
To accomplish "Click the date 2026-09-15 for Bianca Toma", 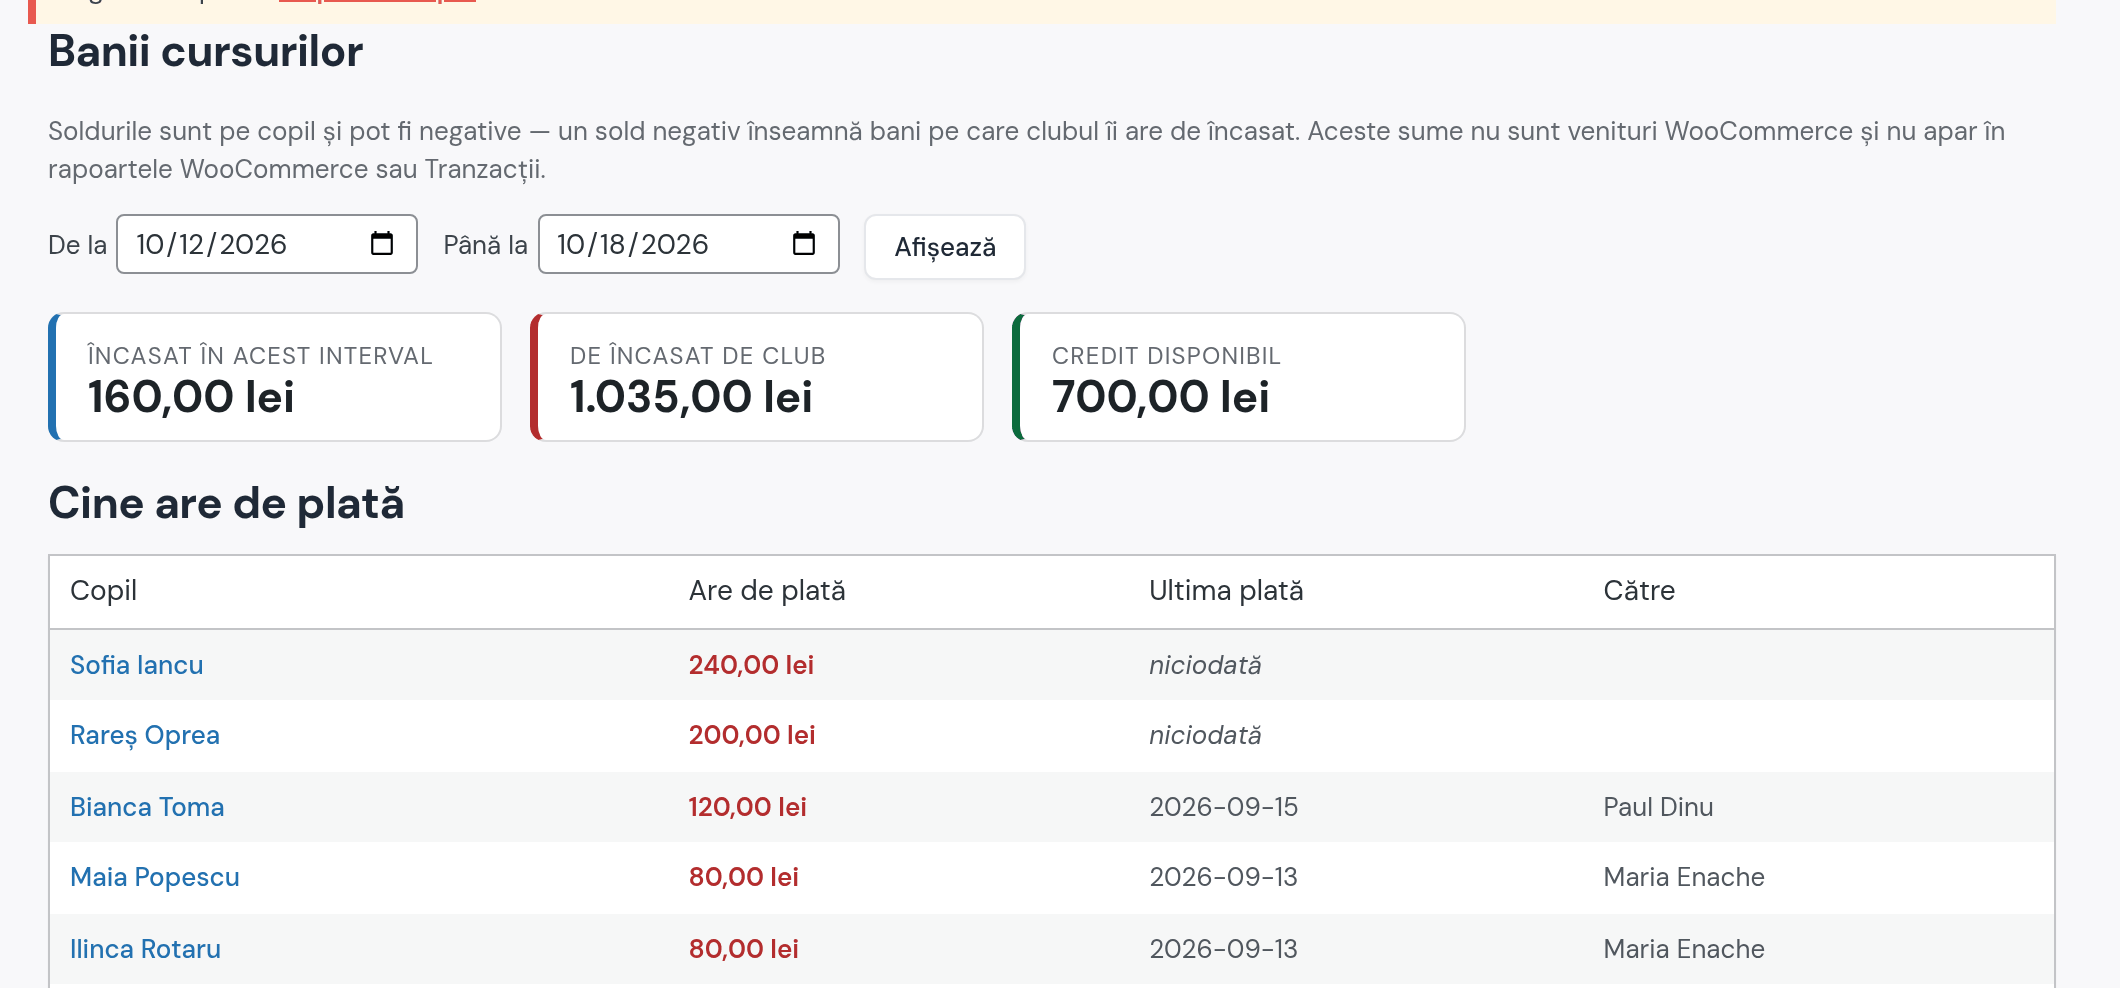I will pyautogui.click(x=1224, y=807).
